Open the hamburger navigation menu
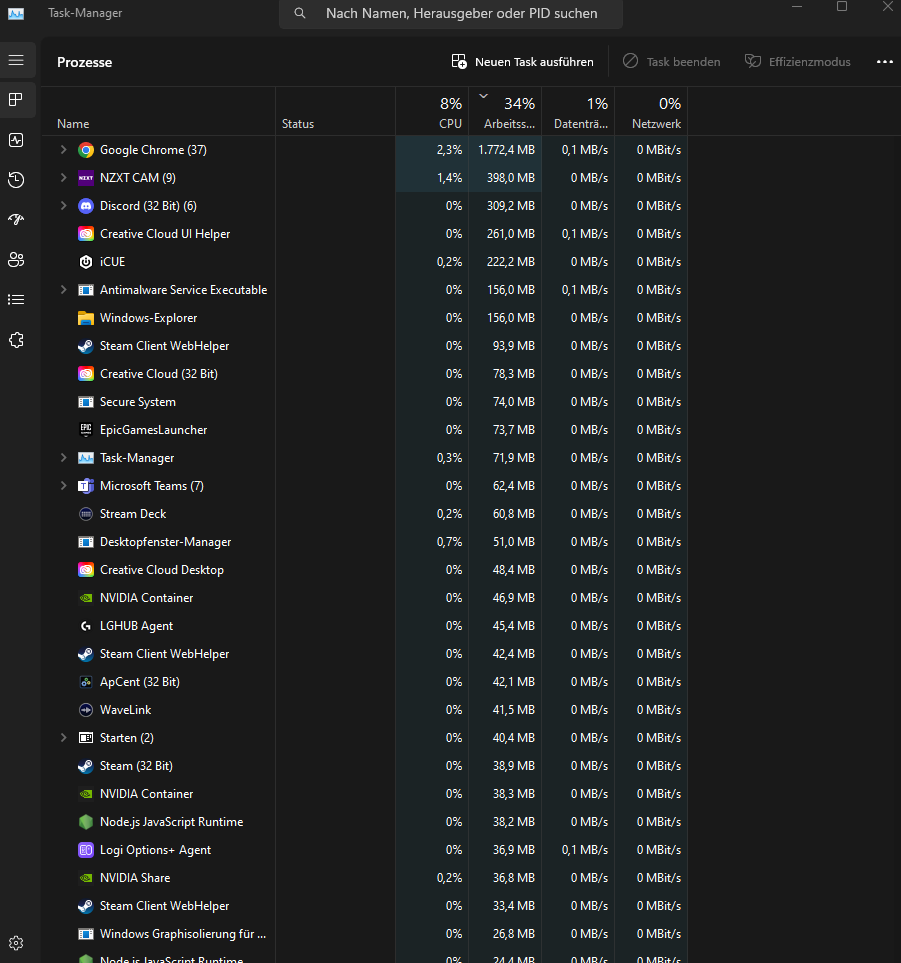The width and height of the screenshot is (901, 963). click(16, 60)
